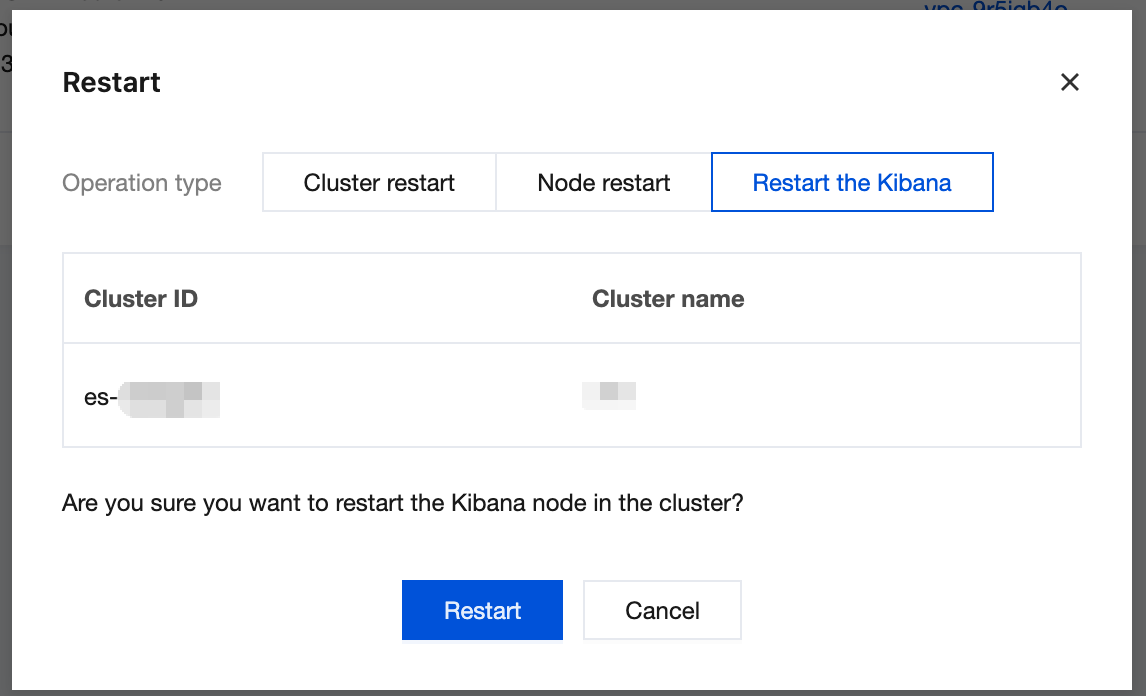The image size is (1146, 696).
Task: Close the Restart dialog with the X icon
Action: [x=1069, y=82]
